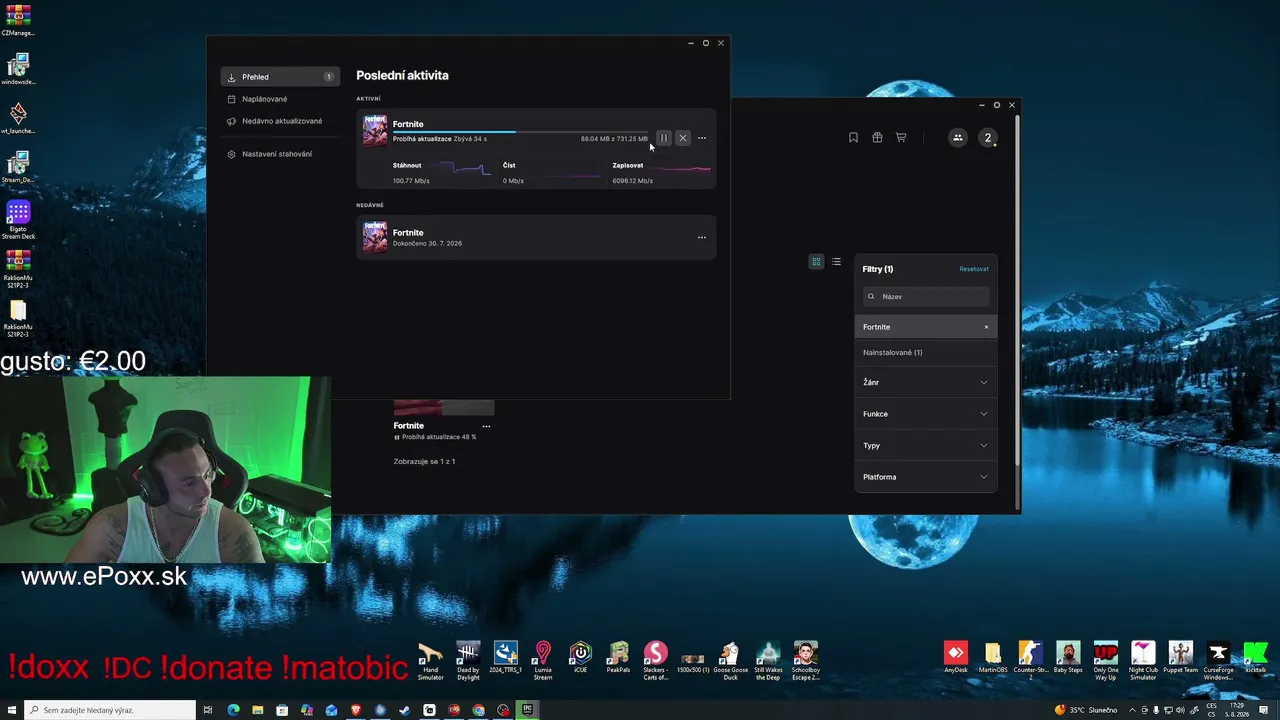
Task: Switch library to grid view
Action: point(816,262)
